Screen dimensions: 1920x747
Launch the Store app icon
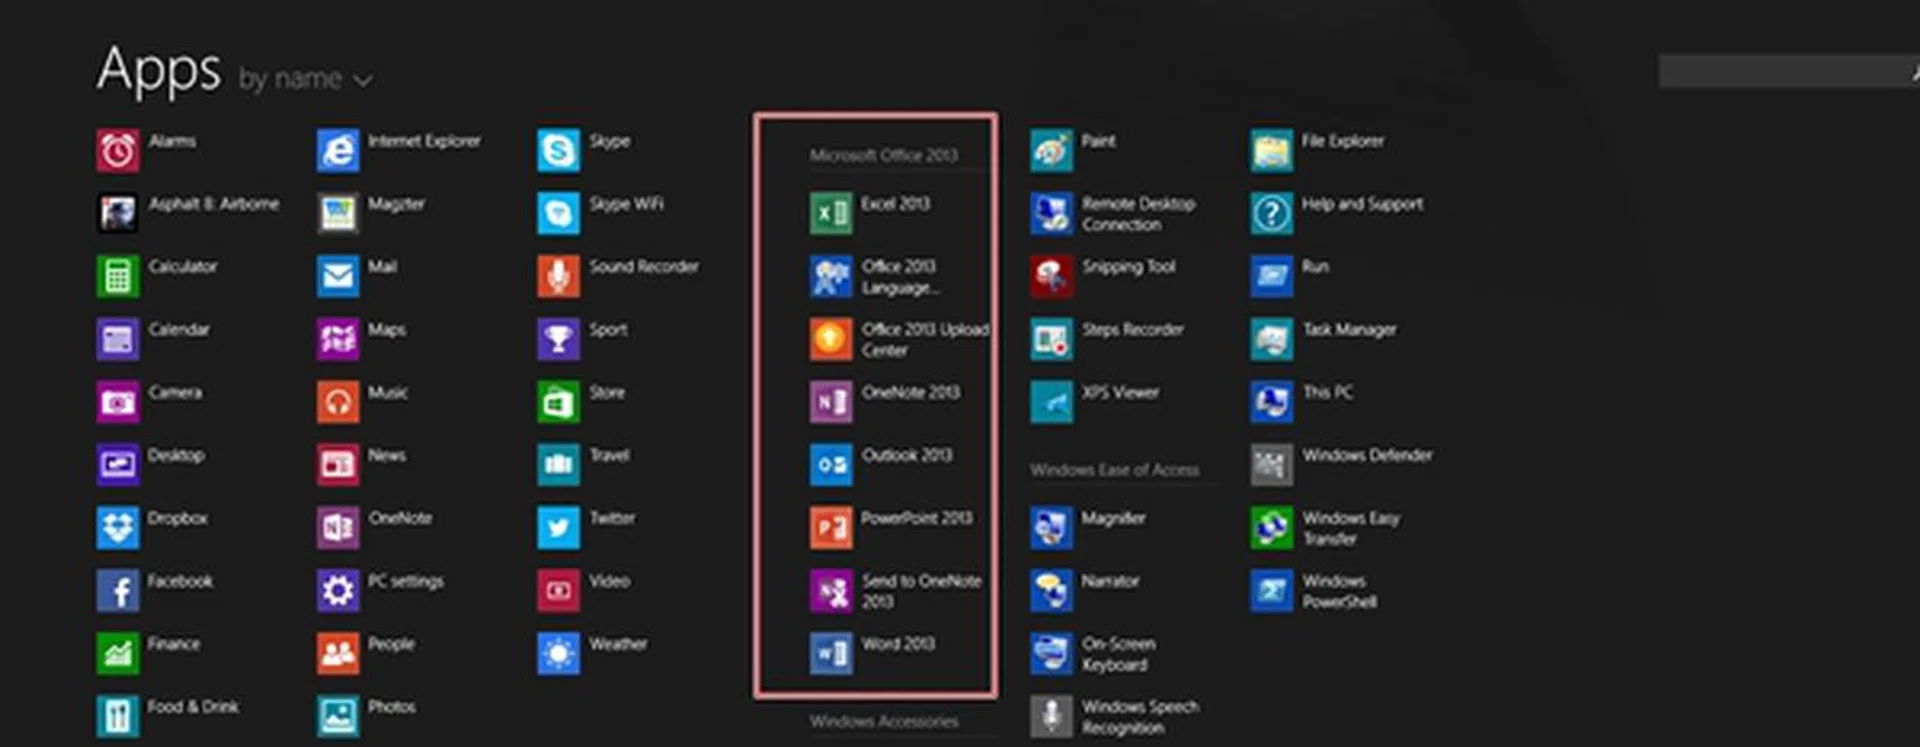pyautogui.click(x=558, y=403)
